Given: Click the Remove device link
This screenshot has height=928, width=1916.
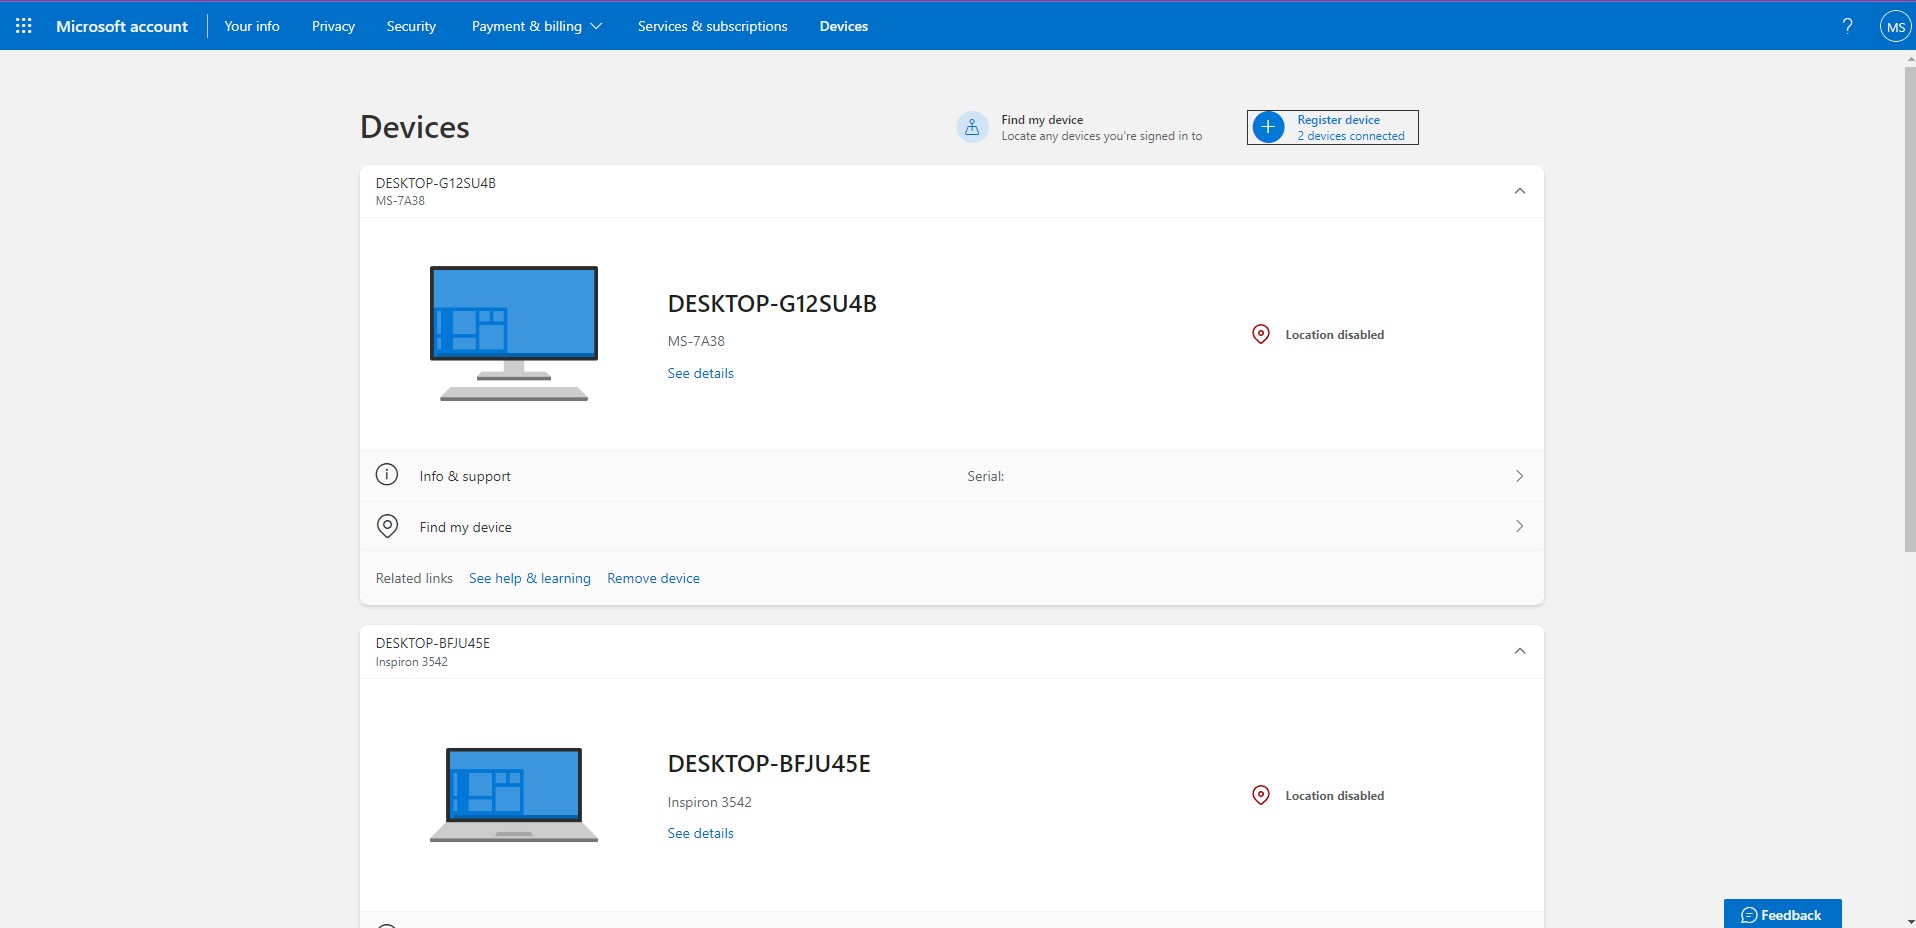Looking at the screenshot, I should coord(653,578).
